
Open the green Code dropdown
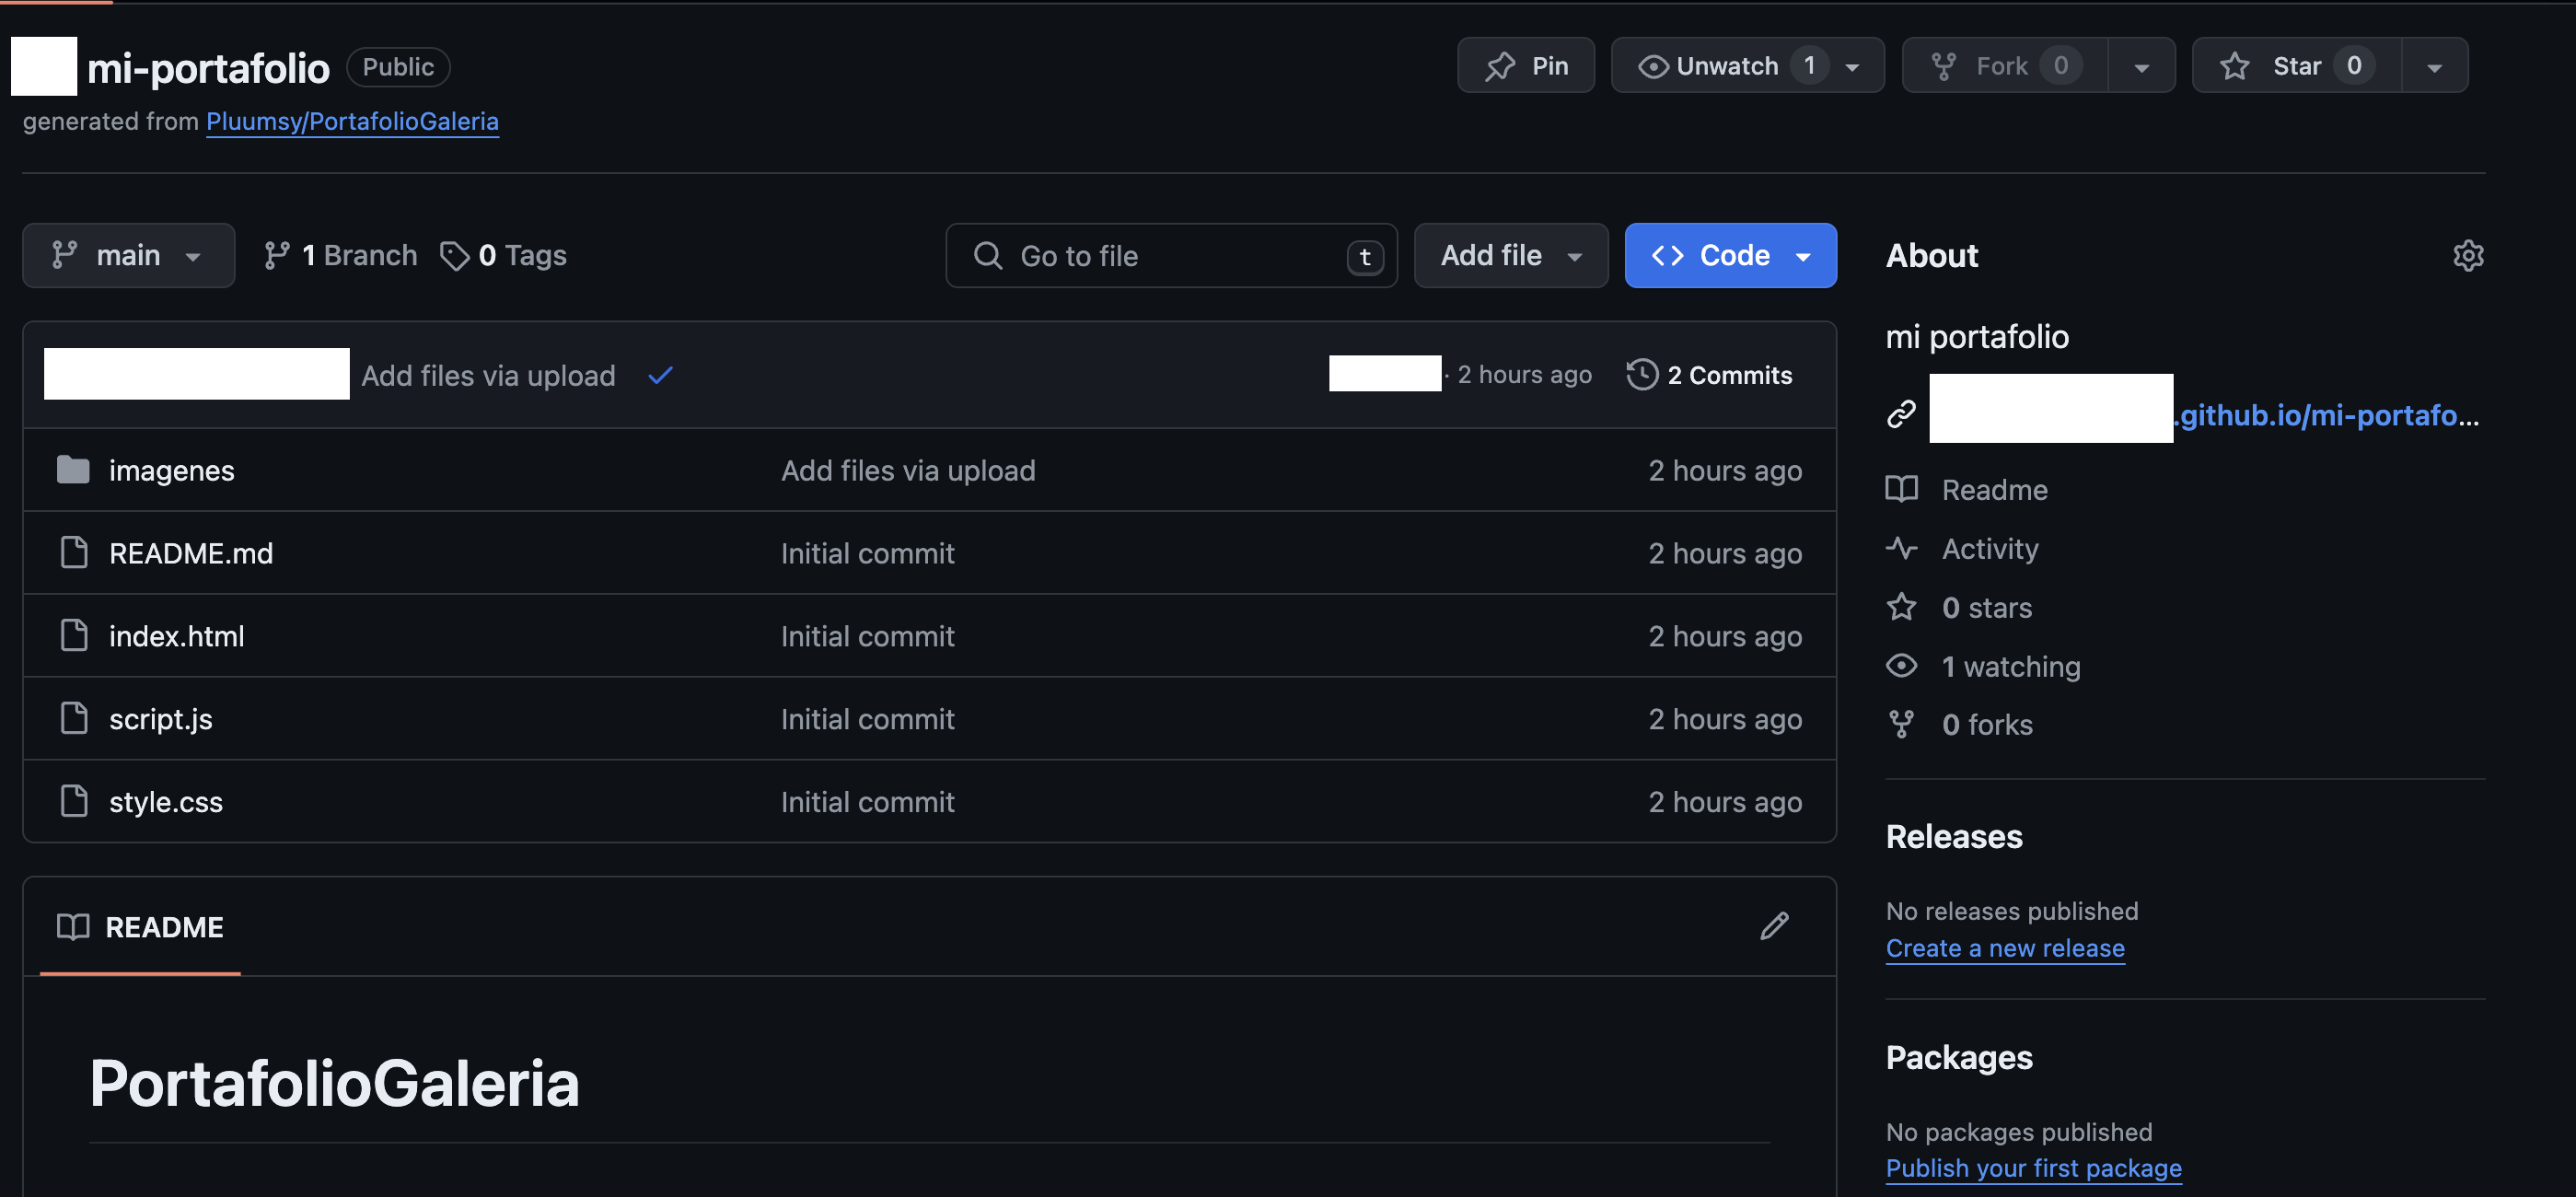tap(1730, 256)
